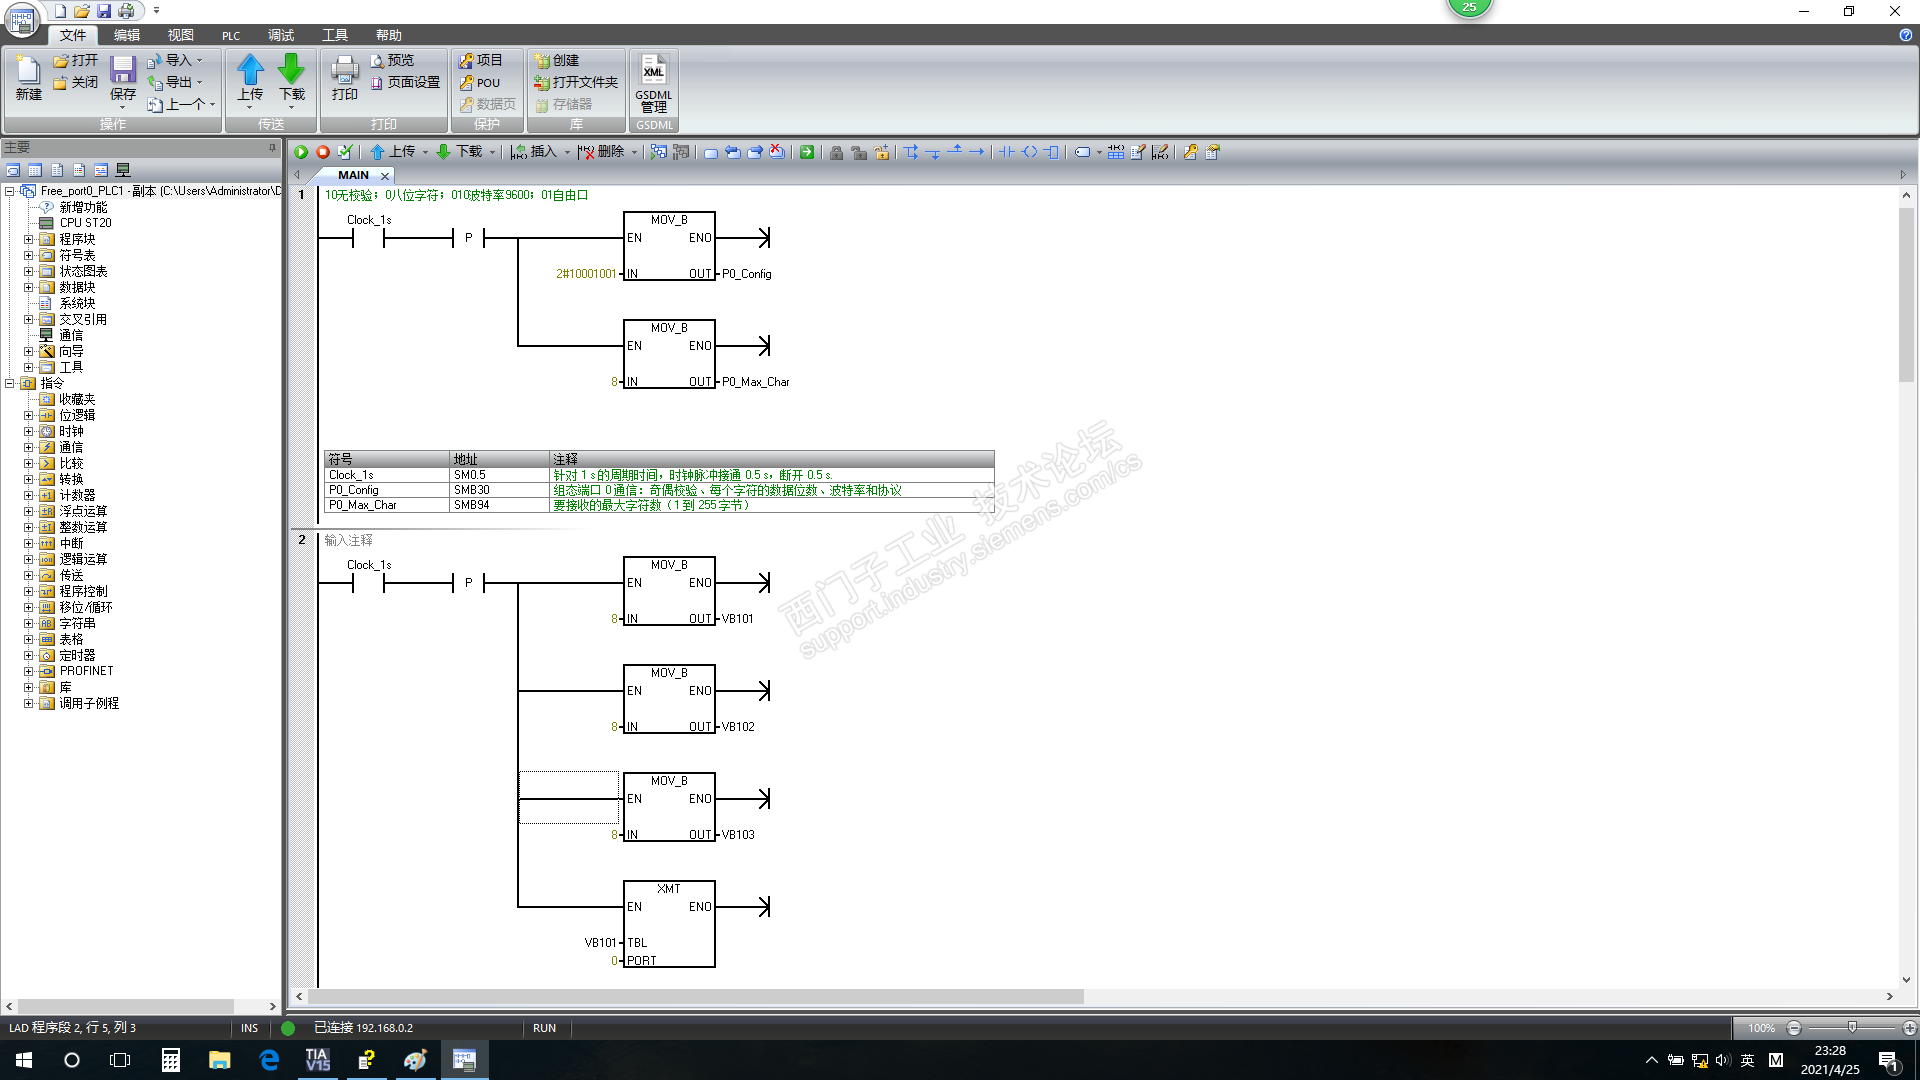Click the insert contact icon
The width and height of the screenshot is (1920, 1080).
point(1007,152)
